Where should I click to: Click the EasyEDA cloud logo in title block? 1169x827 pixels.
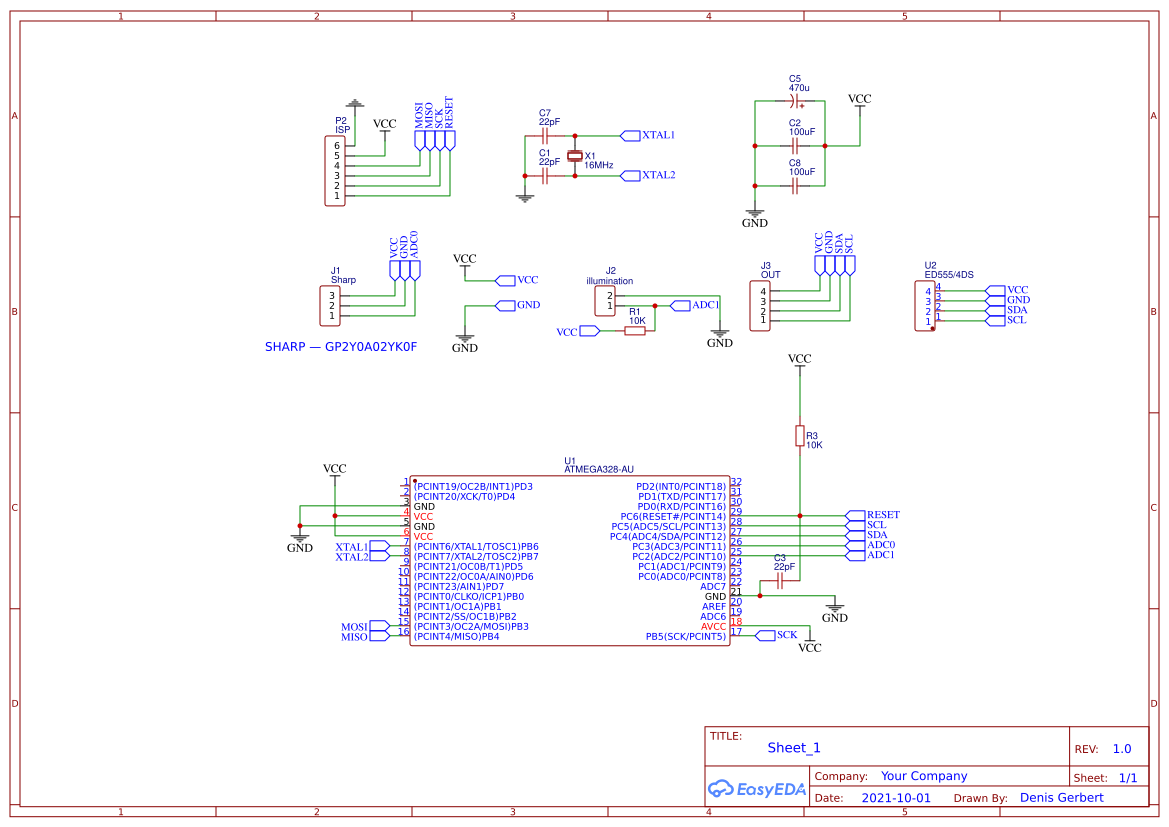pyautogui.click(x=723, y=789)
